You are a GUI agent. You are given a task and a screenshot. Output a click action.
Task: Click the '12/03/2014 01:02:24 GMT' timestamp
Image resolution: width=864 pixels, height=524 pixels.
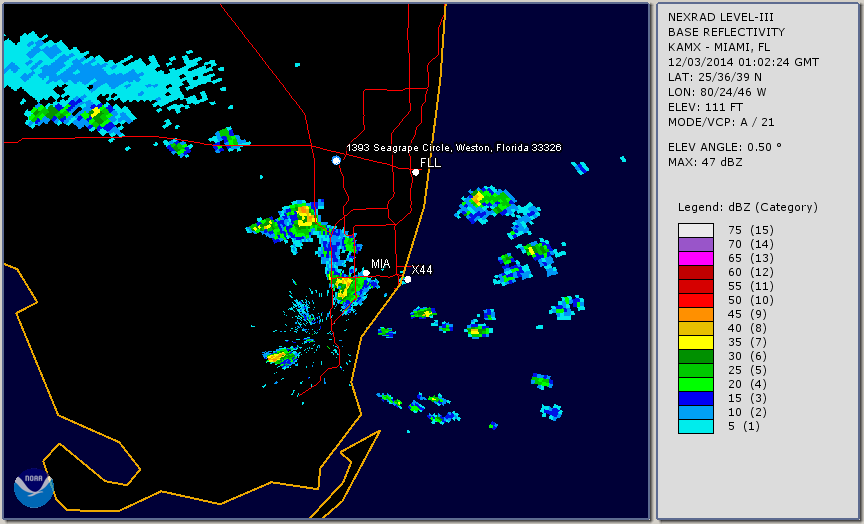743,62
